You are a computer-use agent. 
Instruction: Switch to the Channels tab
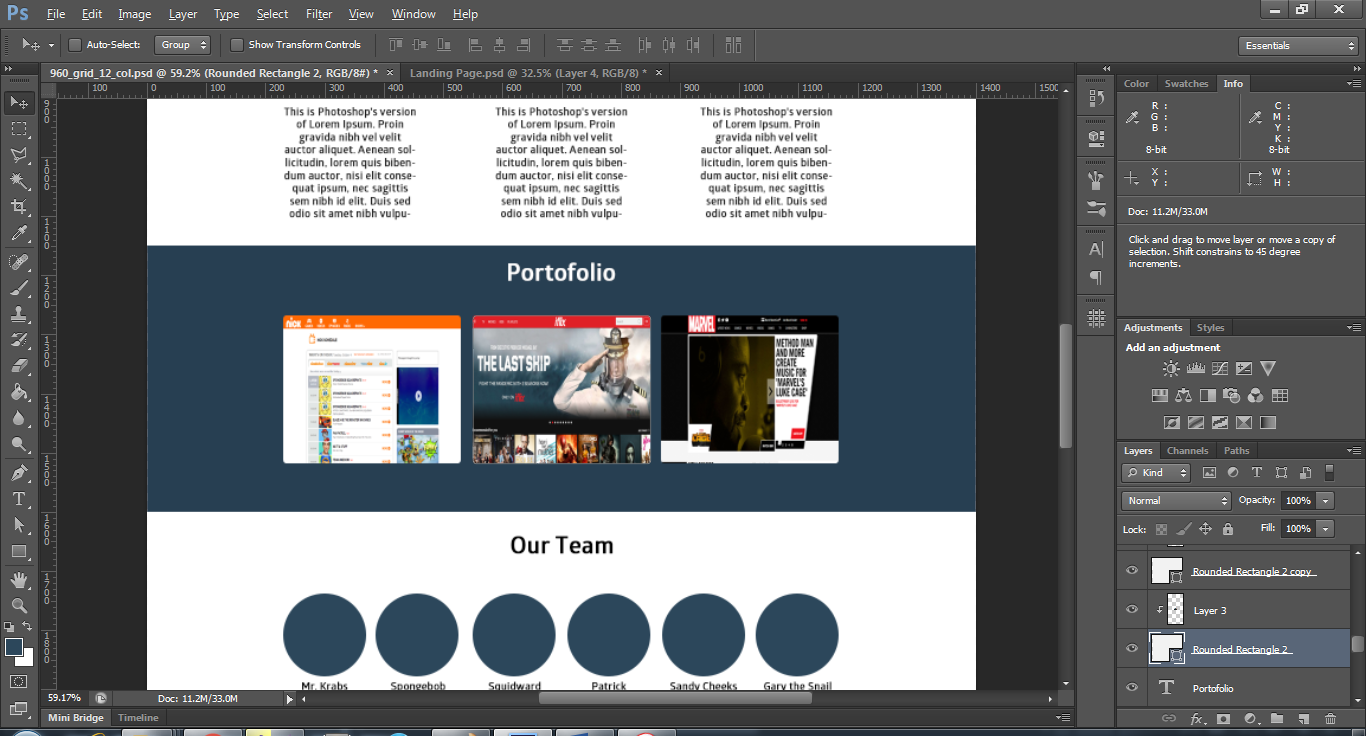coord(1187,450)
